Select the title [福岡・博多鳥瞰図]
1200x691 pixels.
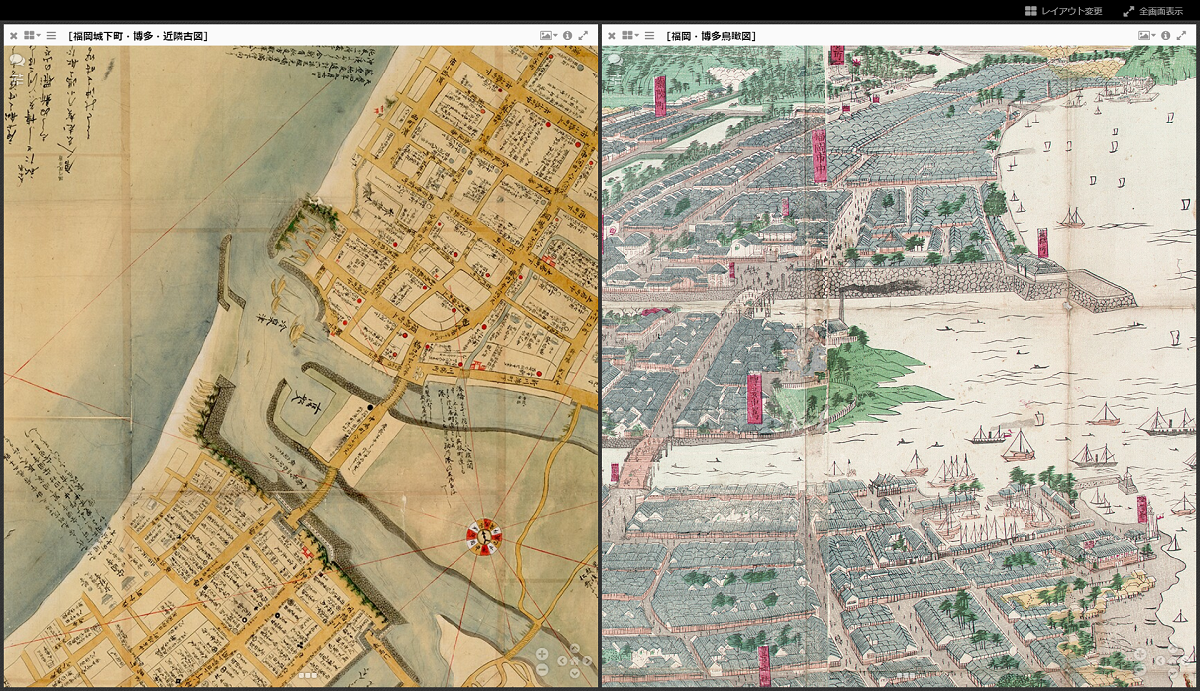711,36
